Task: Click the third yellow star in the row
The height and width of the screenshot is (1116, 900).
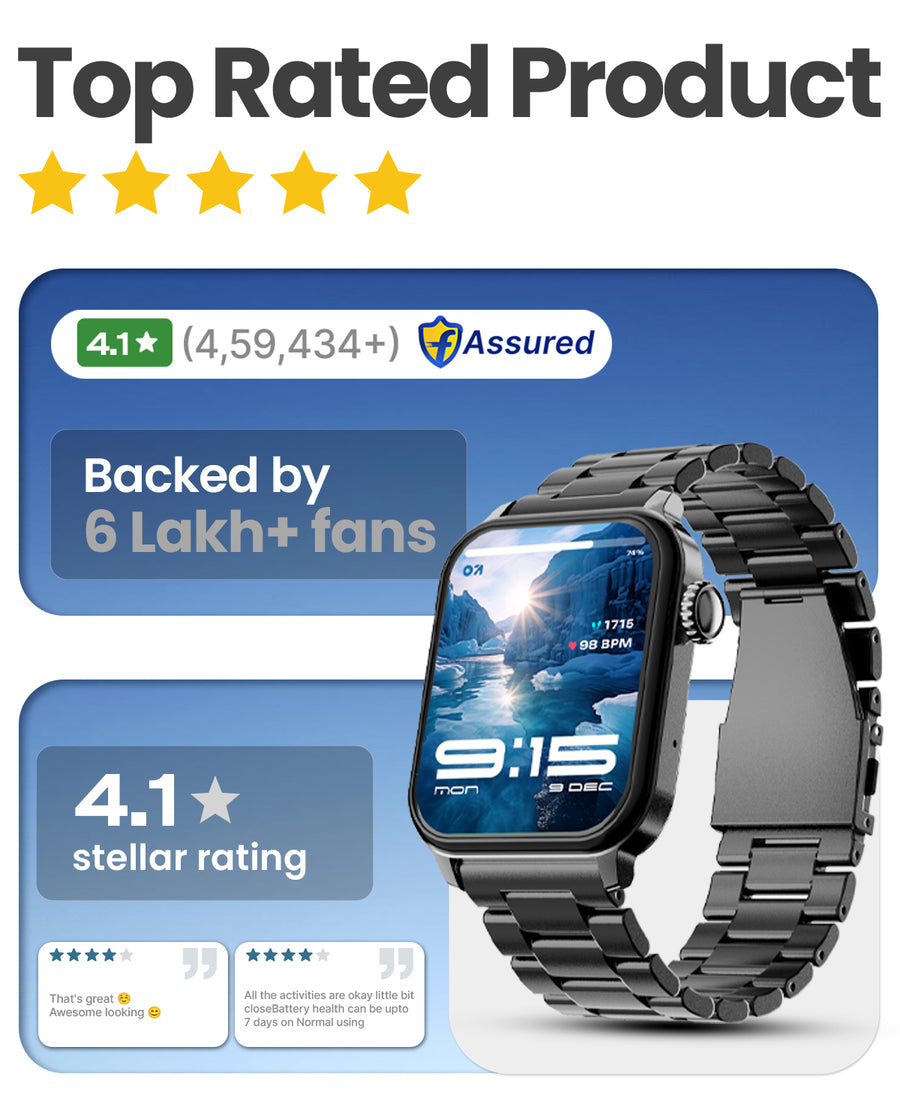Action: click(220, 182)
